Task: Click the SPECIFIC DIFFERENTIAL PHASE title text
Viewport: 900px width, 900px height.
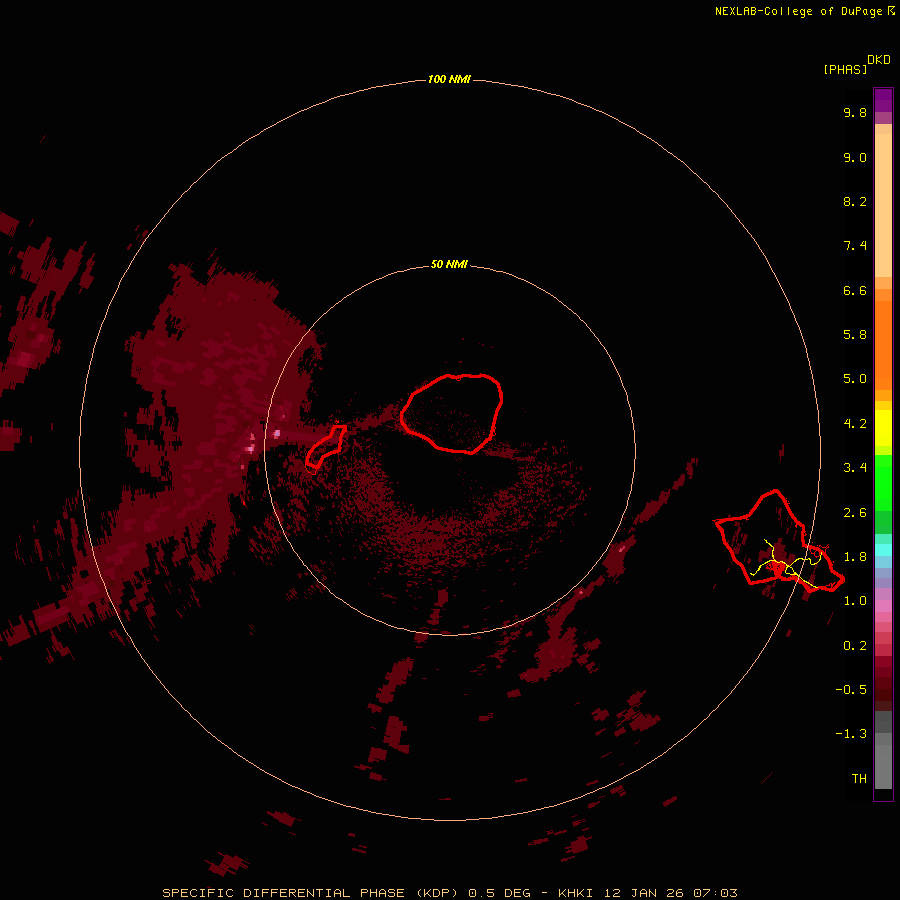Action: 283,893
